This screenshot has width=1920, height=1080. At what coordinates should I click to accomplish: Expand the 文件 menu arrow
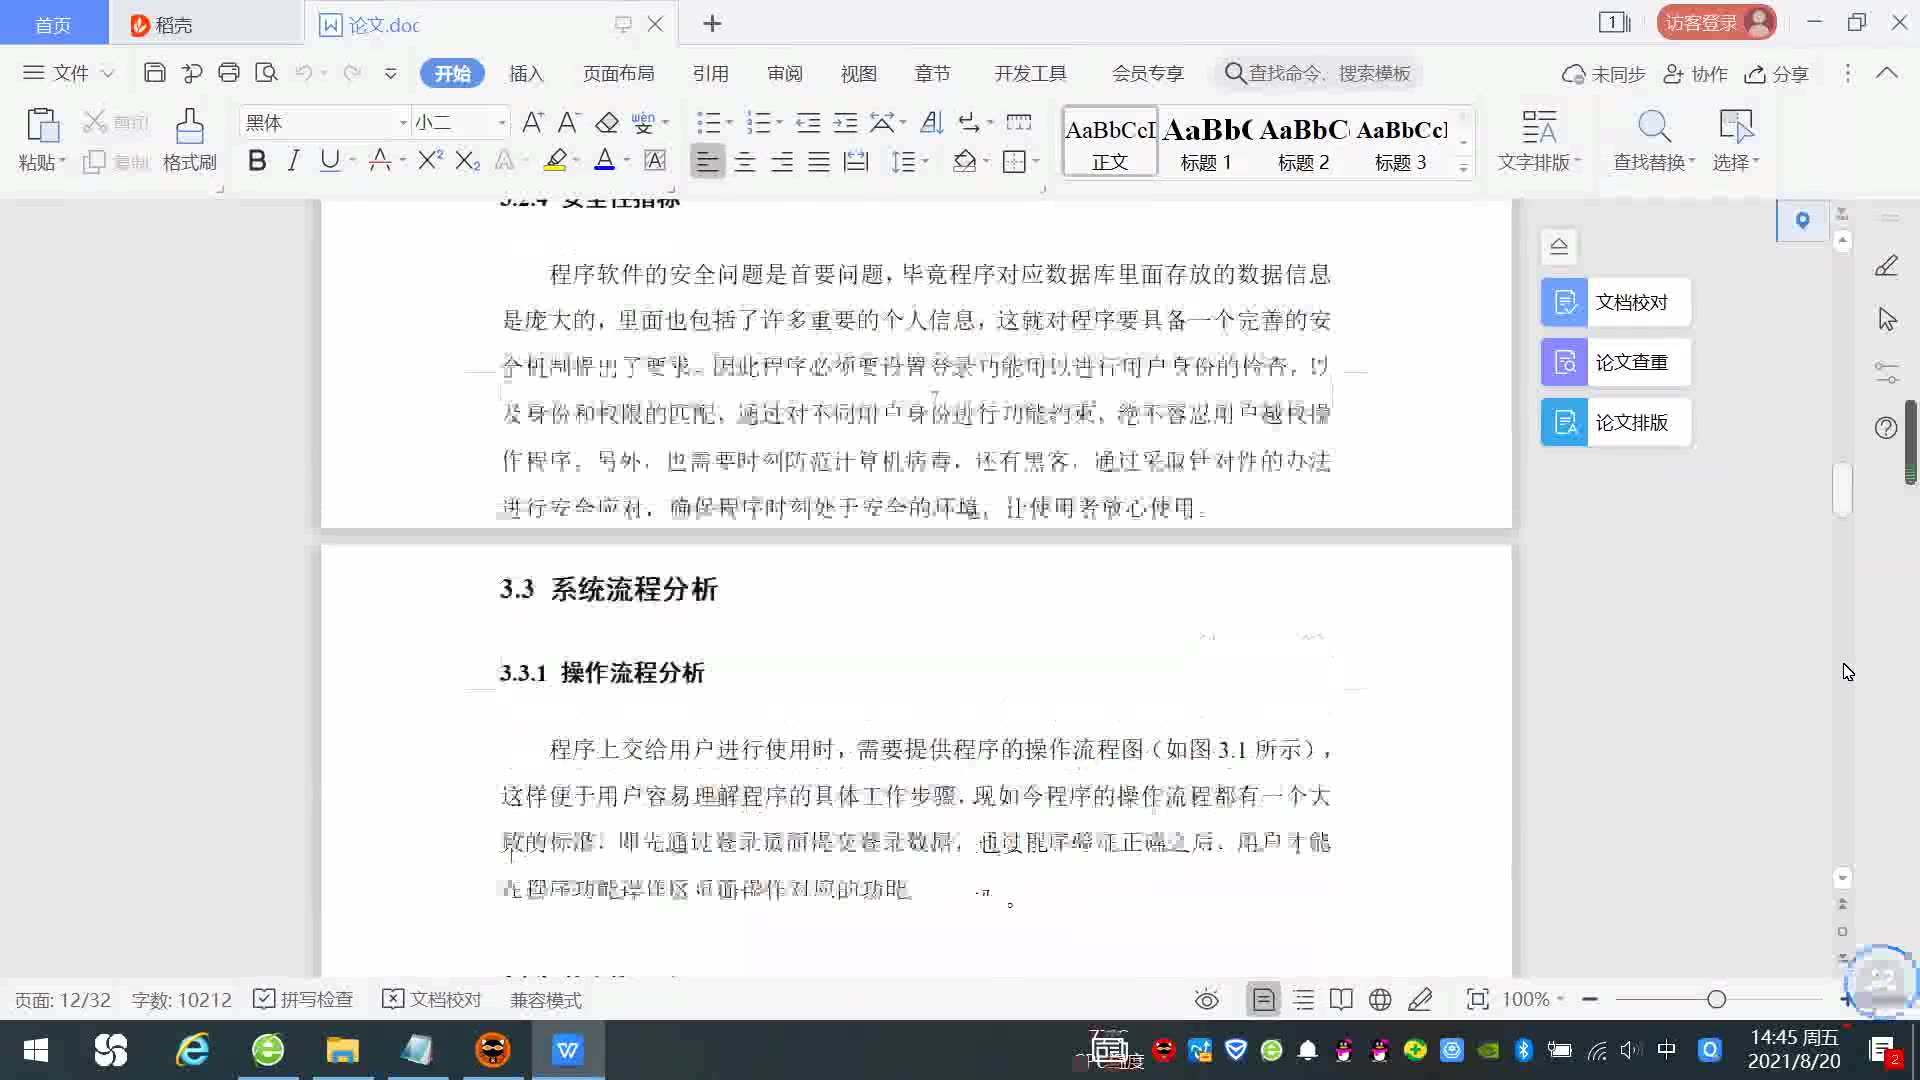108,74
